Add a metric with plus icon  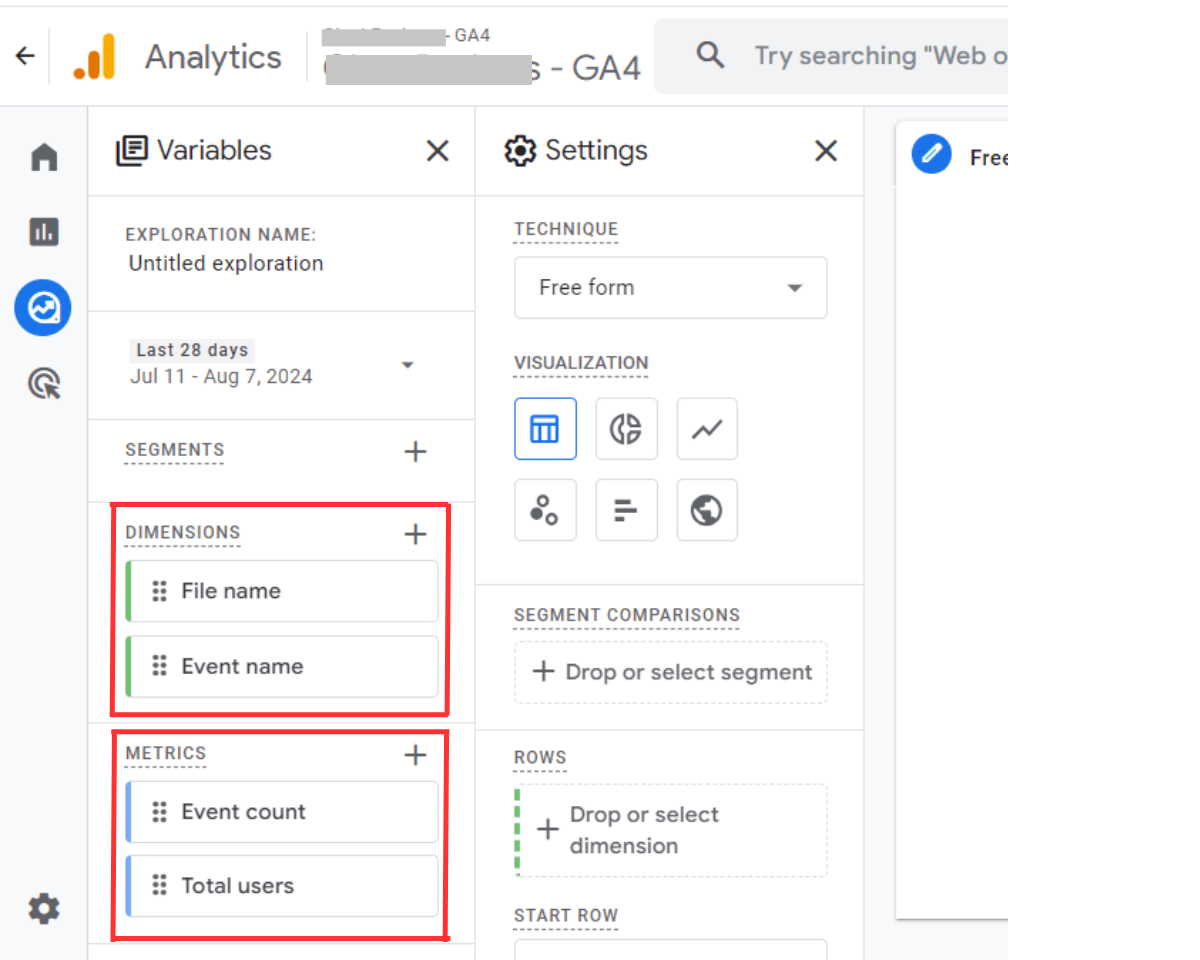(415, 754)
